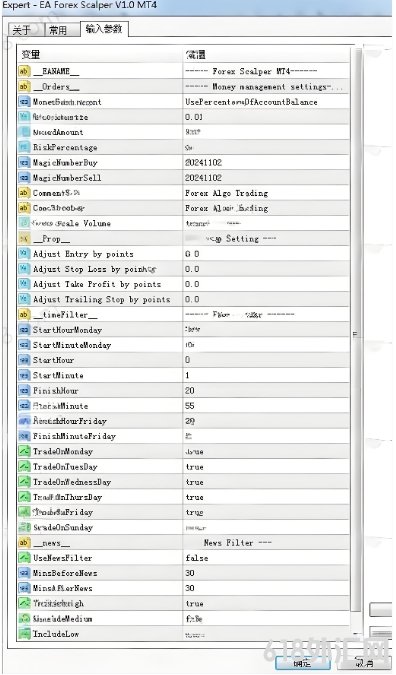Select the Money management settings value
The image size is (396, 675).
tap(263, 87)
